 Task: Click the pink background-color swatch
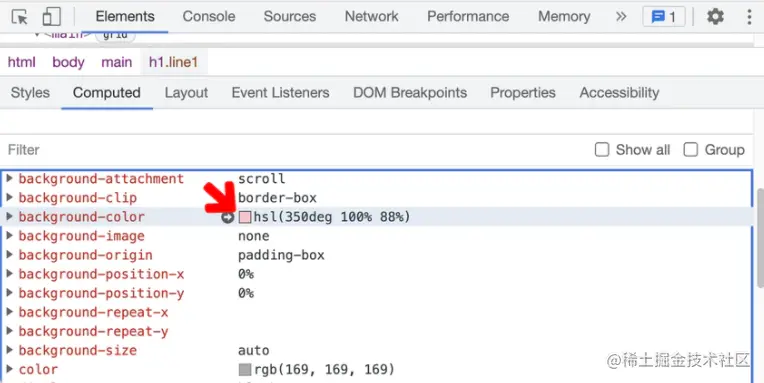[x=245, y=217]
